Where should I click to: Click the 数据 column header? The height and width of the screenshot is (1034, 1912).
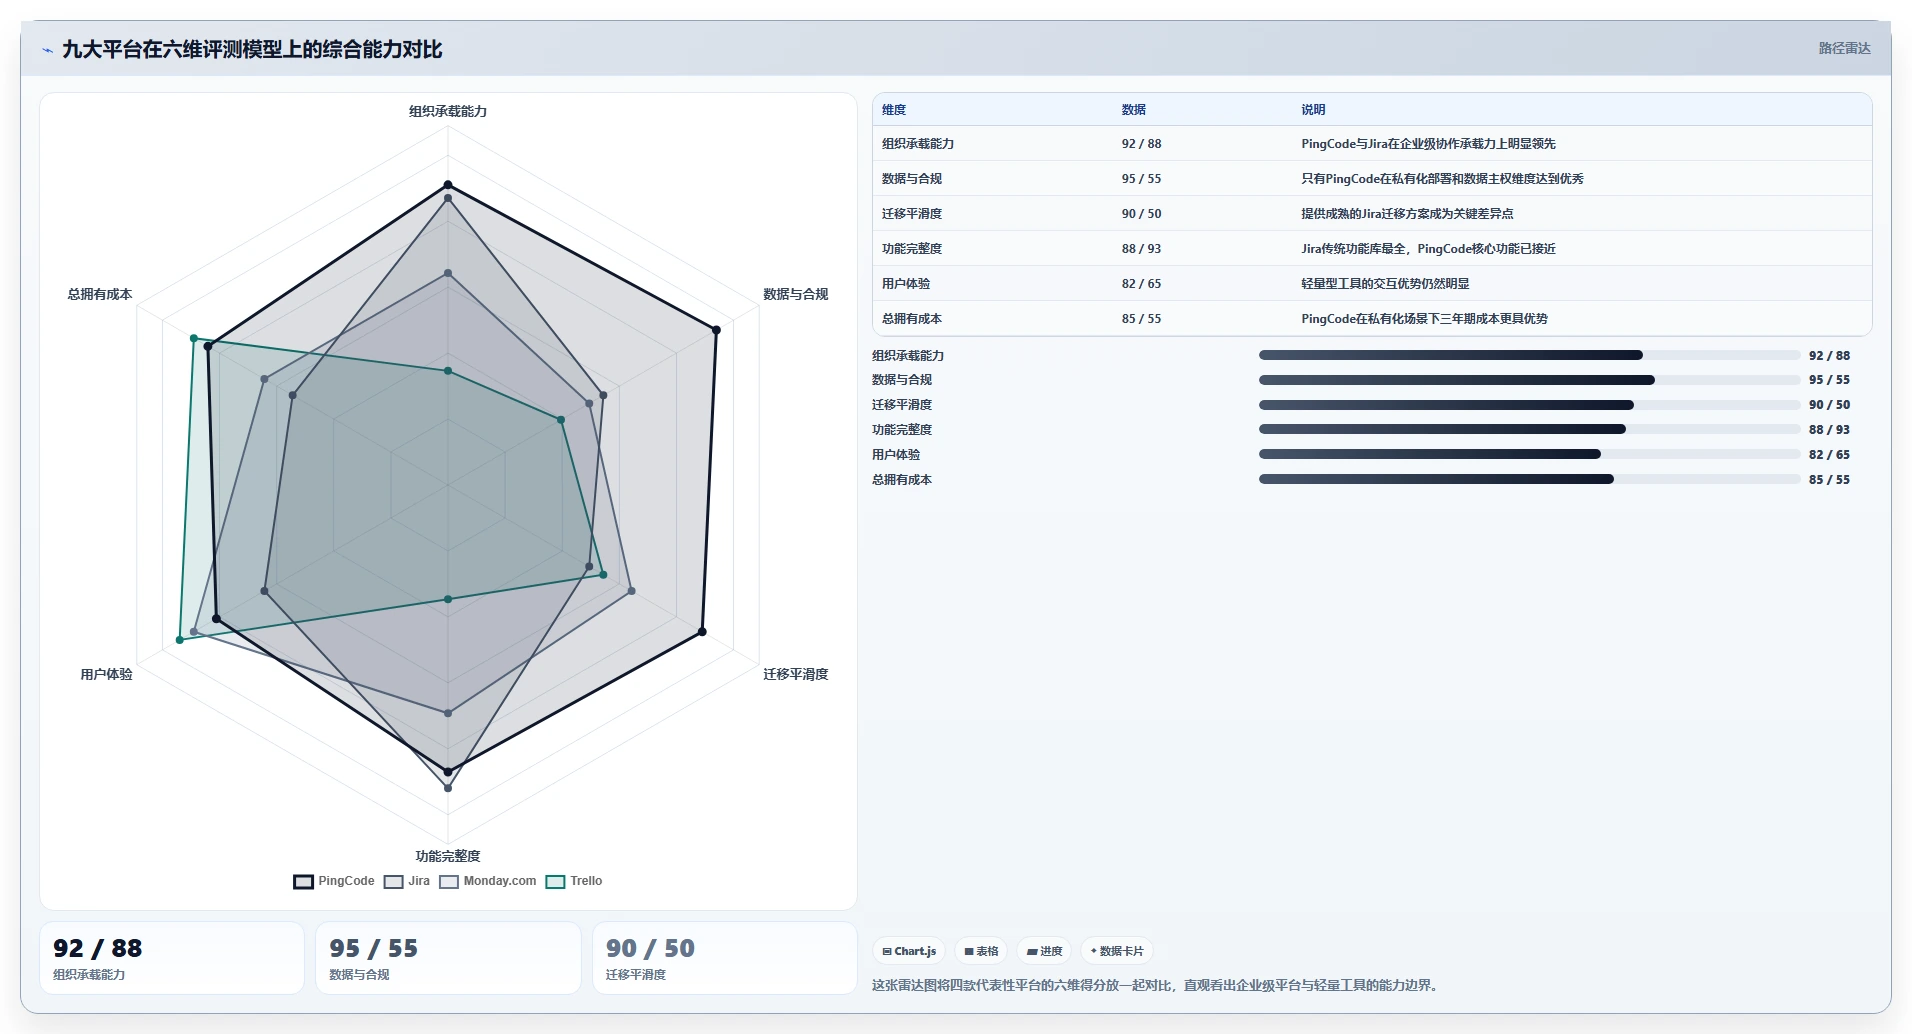coord(1134,110)
